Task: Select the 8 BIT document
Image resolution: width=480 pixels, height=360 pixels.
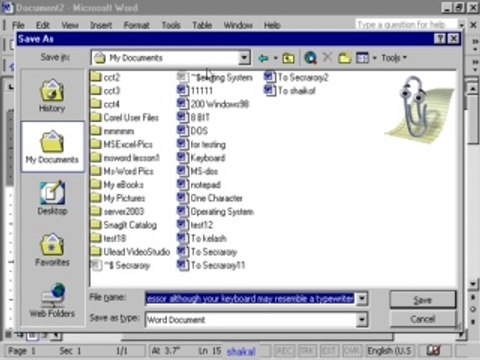Action: coord(193,117)
